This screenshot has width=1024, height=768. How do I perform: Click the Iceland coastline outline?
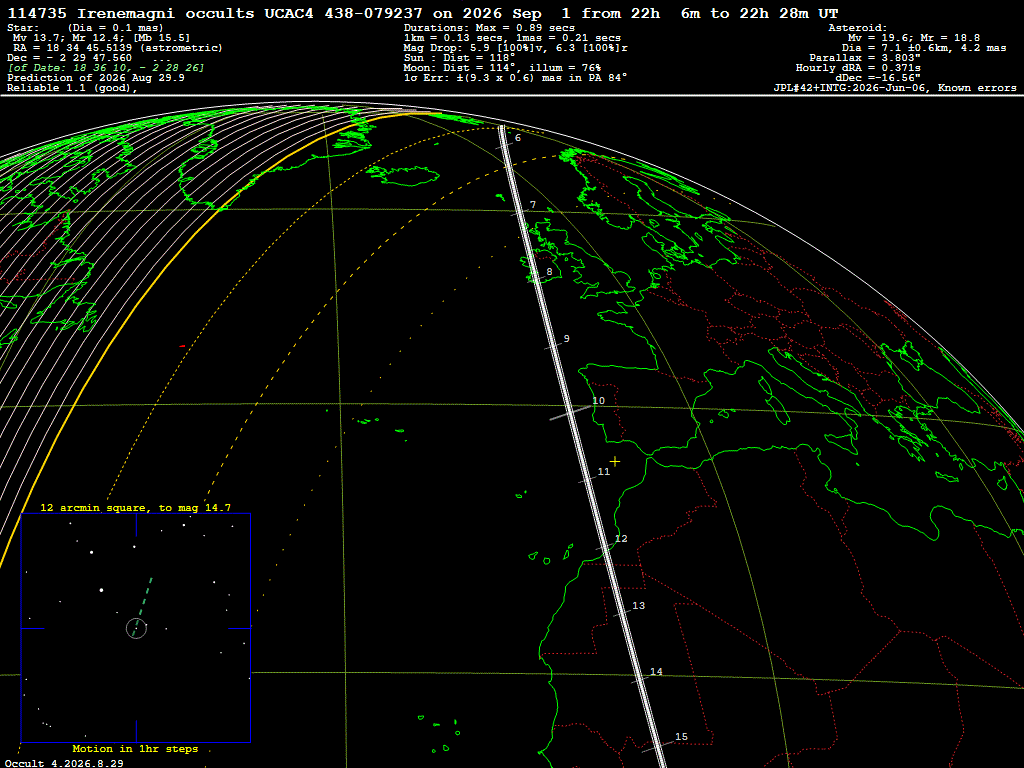click(x=402, y=175)
